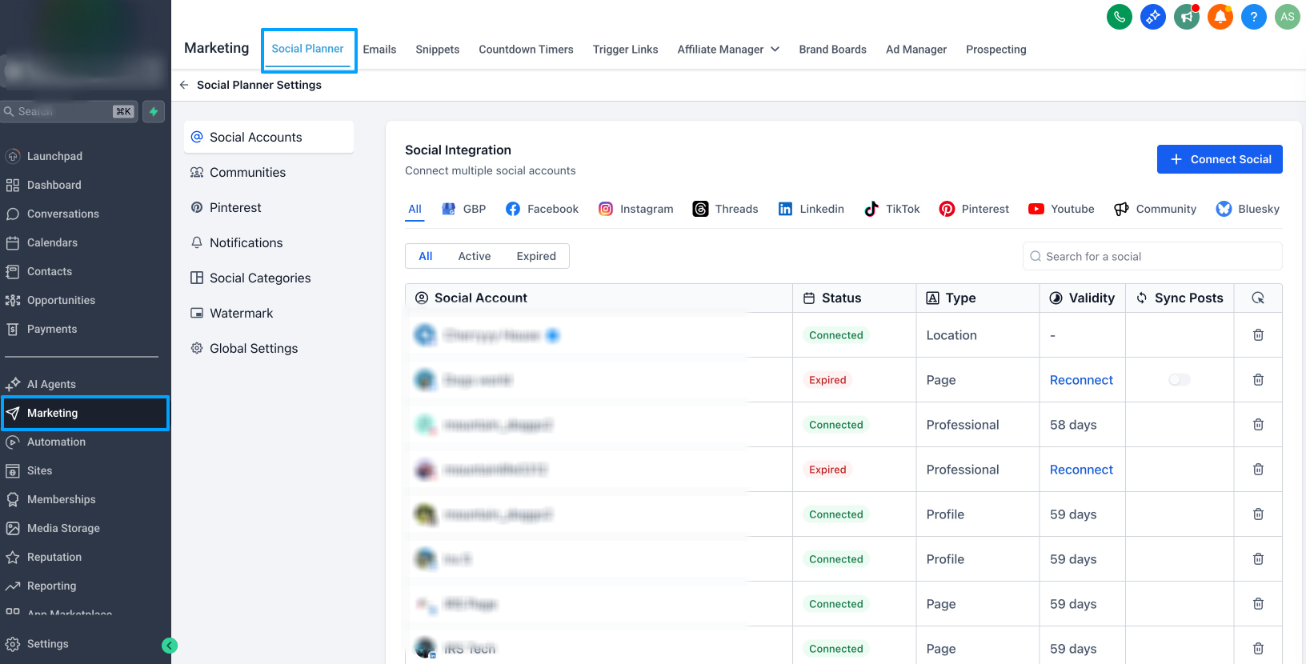Open the orange notifications bell

coord(1219,16)
